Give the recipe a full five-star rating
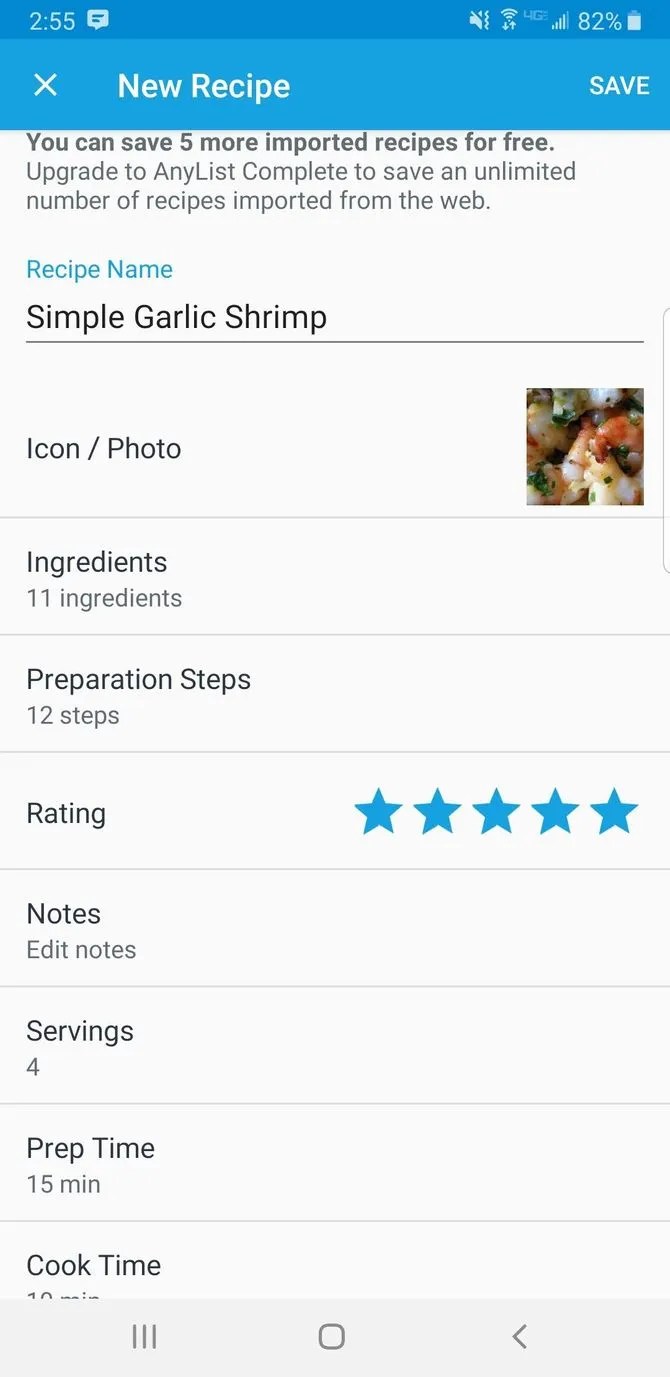Viewport: 670px width, 1377px height. click(613, 811)
